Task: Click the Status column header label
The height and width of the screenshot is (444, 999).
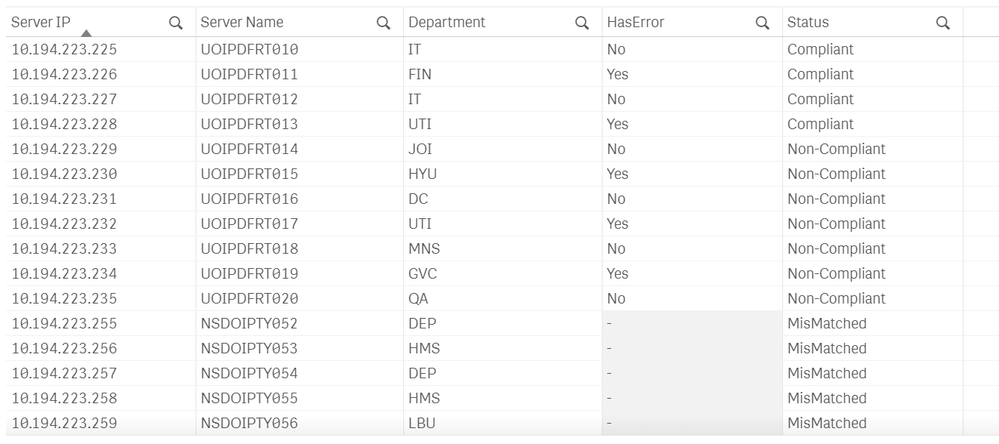Action: coord(808,22)
